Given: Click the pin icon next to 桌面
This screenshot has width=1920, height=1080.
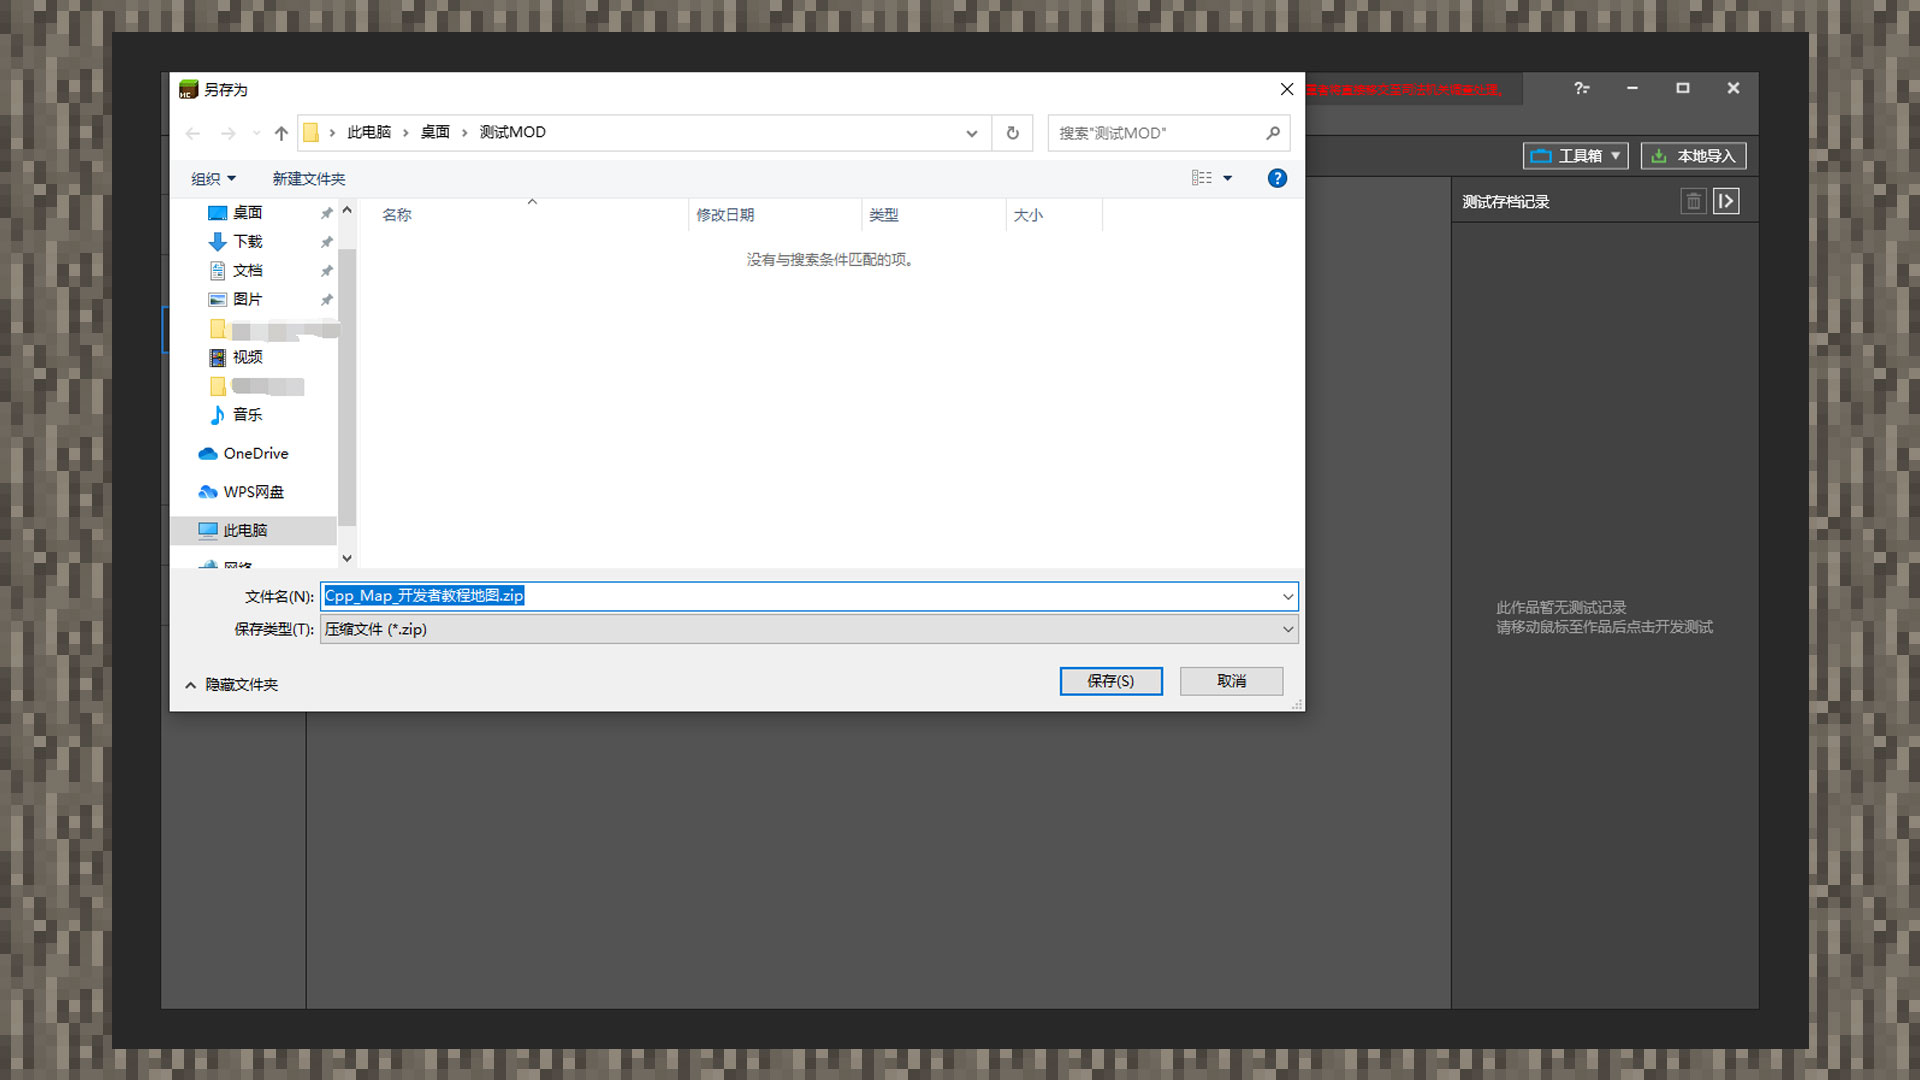Looking at the screenshot, I should (326, 213).
